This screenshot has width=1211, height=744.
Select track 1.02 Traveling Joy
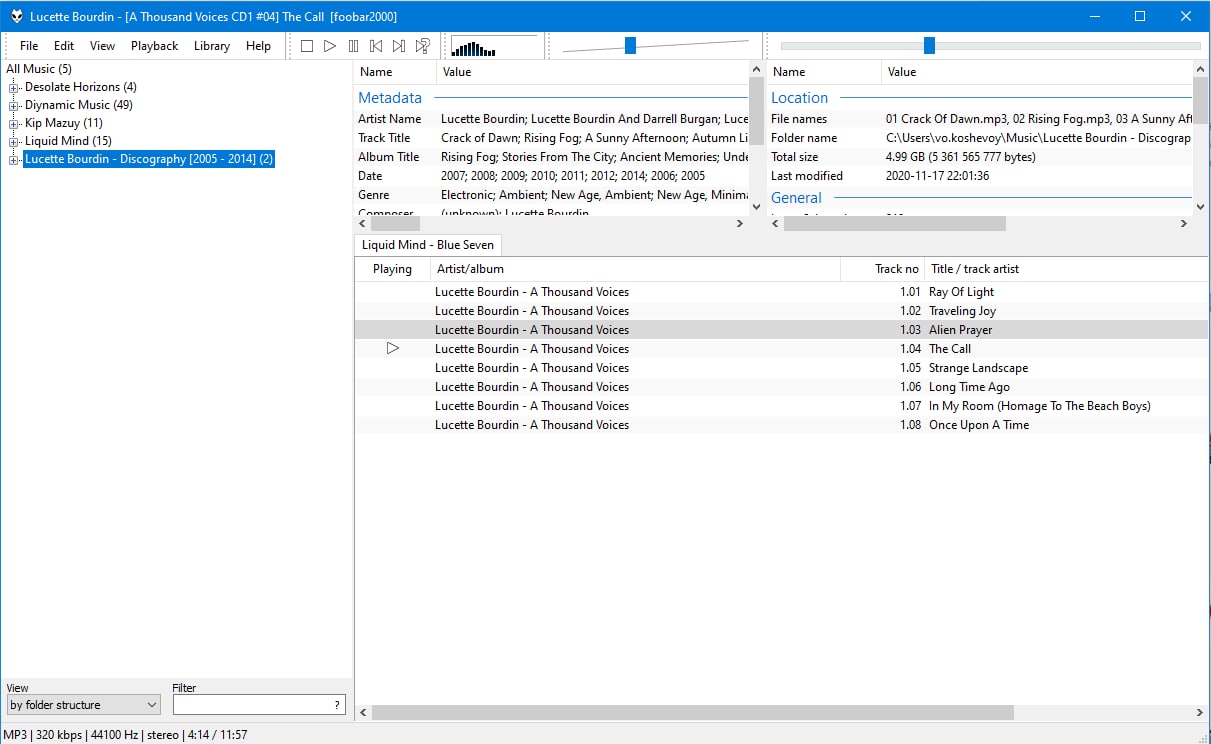tap(781, 311)
